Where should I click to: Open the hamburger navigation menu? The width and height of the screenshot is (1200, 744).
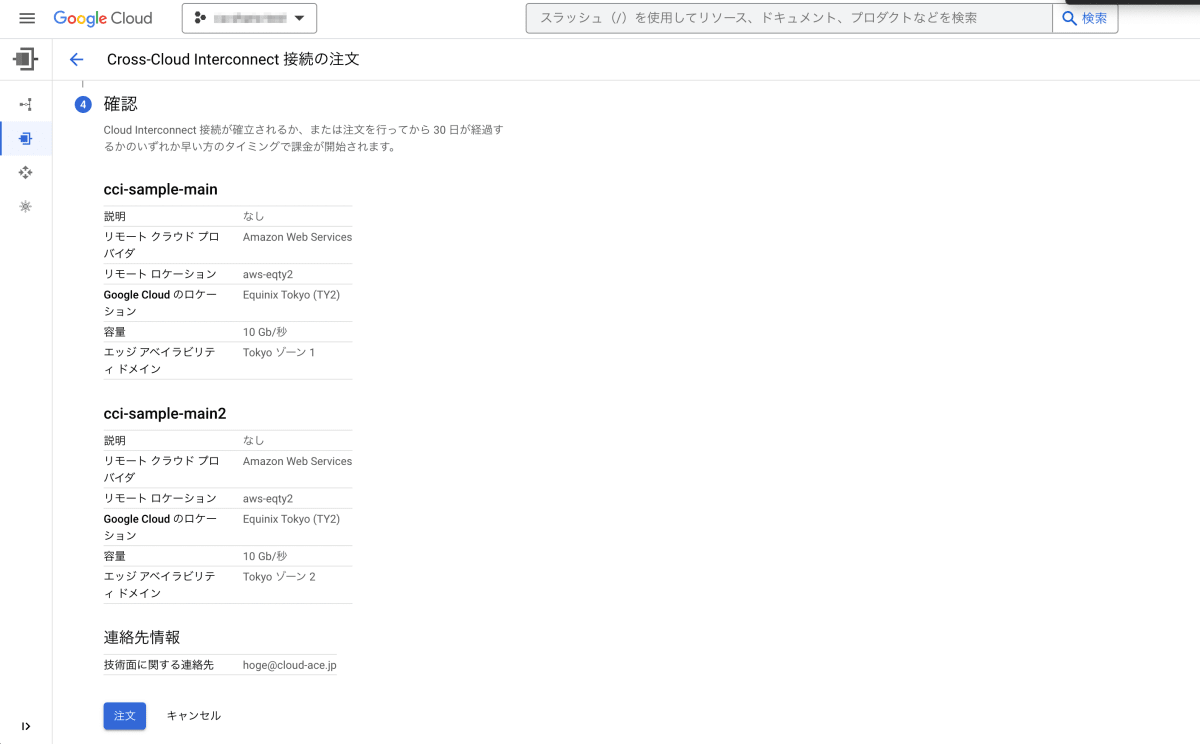pyautogui.click(x=27, y=18)
